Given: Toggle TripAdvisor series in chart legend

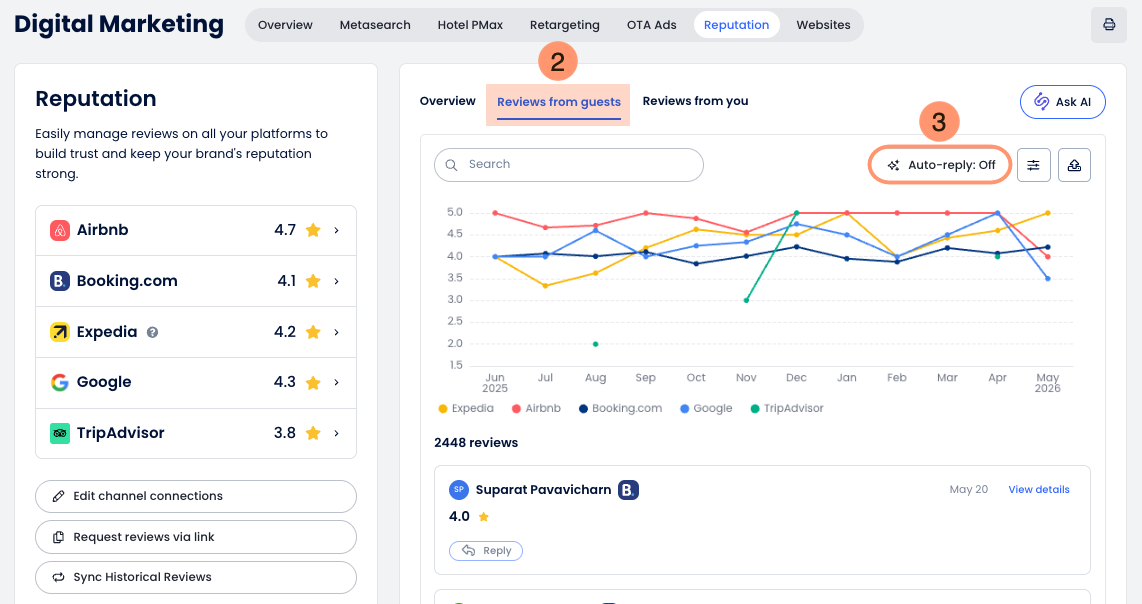Looking at the screenshot, I should [787, 409].
